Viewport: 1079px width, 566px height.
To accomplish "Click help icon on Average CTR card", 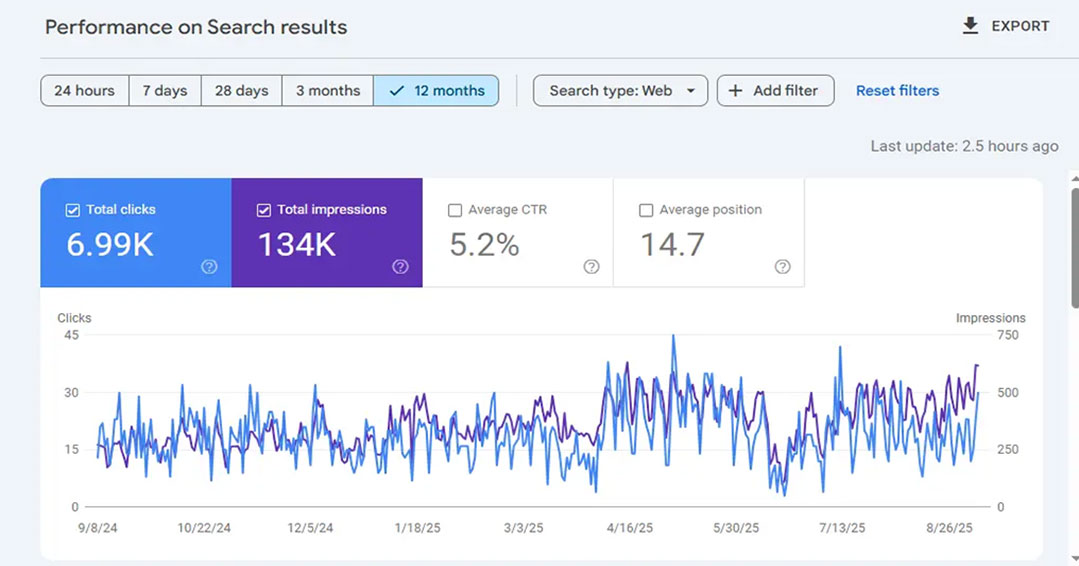I will pos(591,267).
